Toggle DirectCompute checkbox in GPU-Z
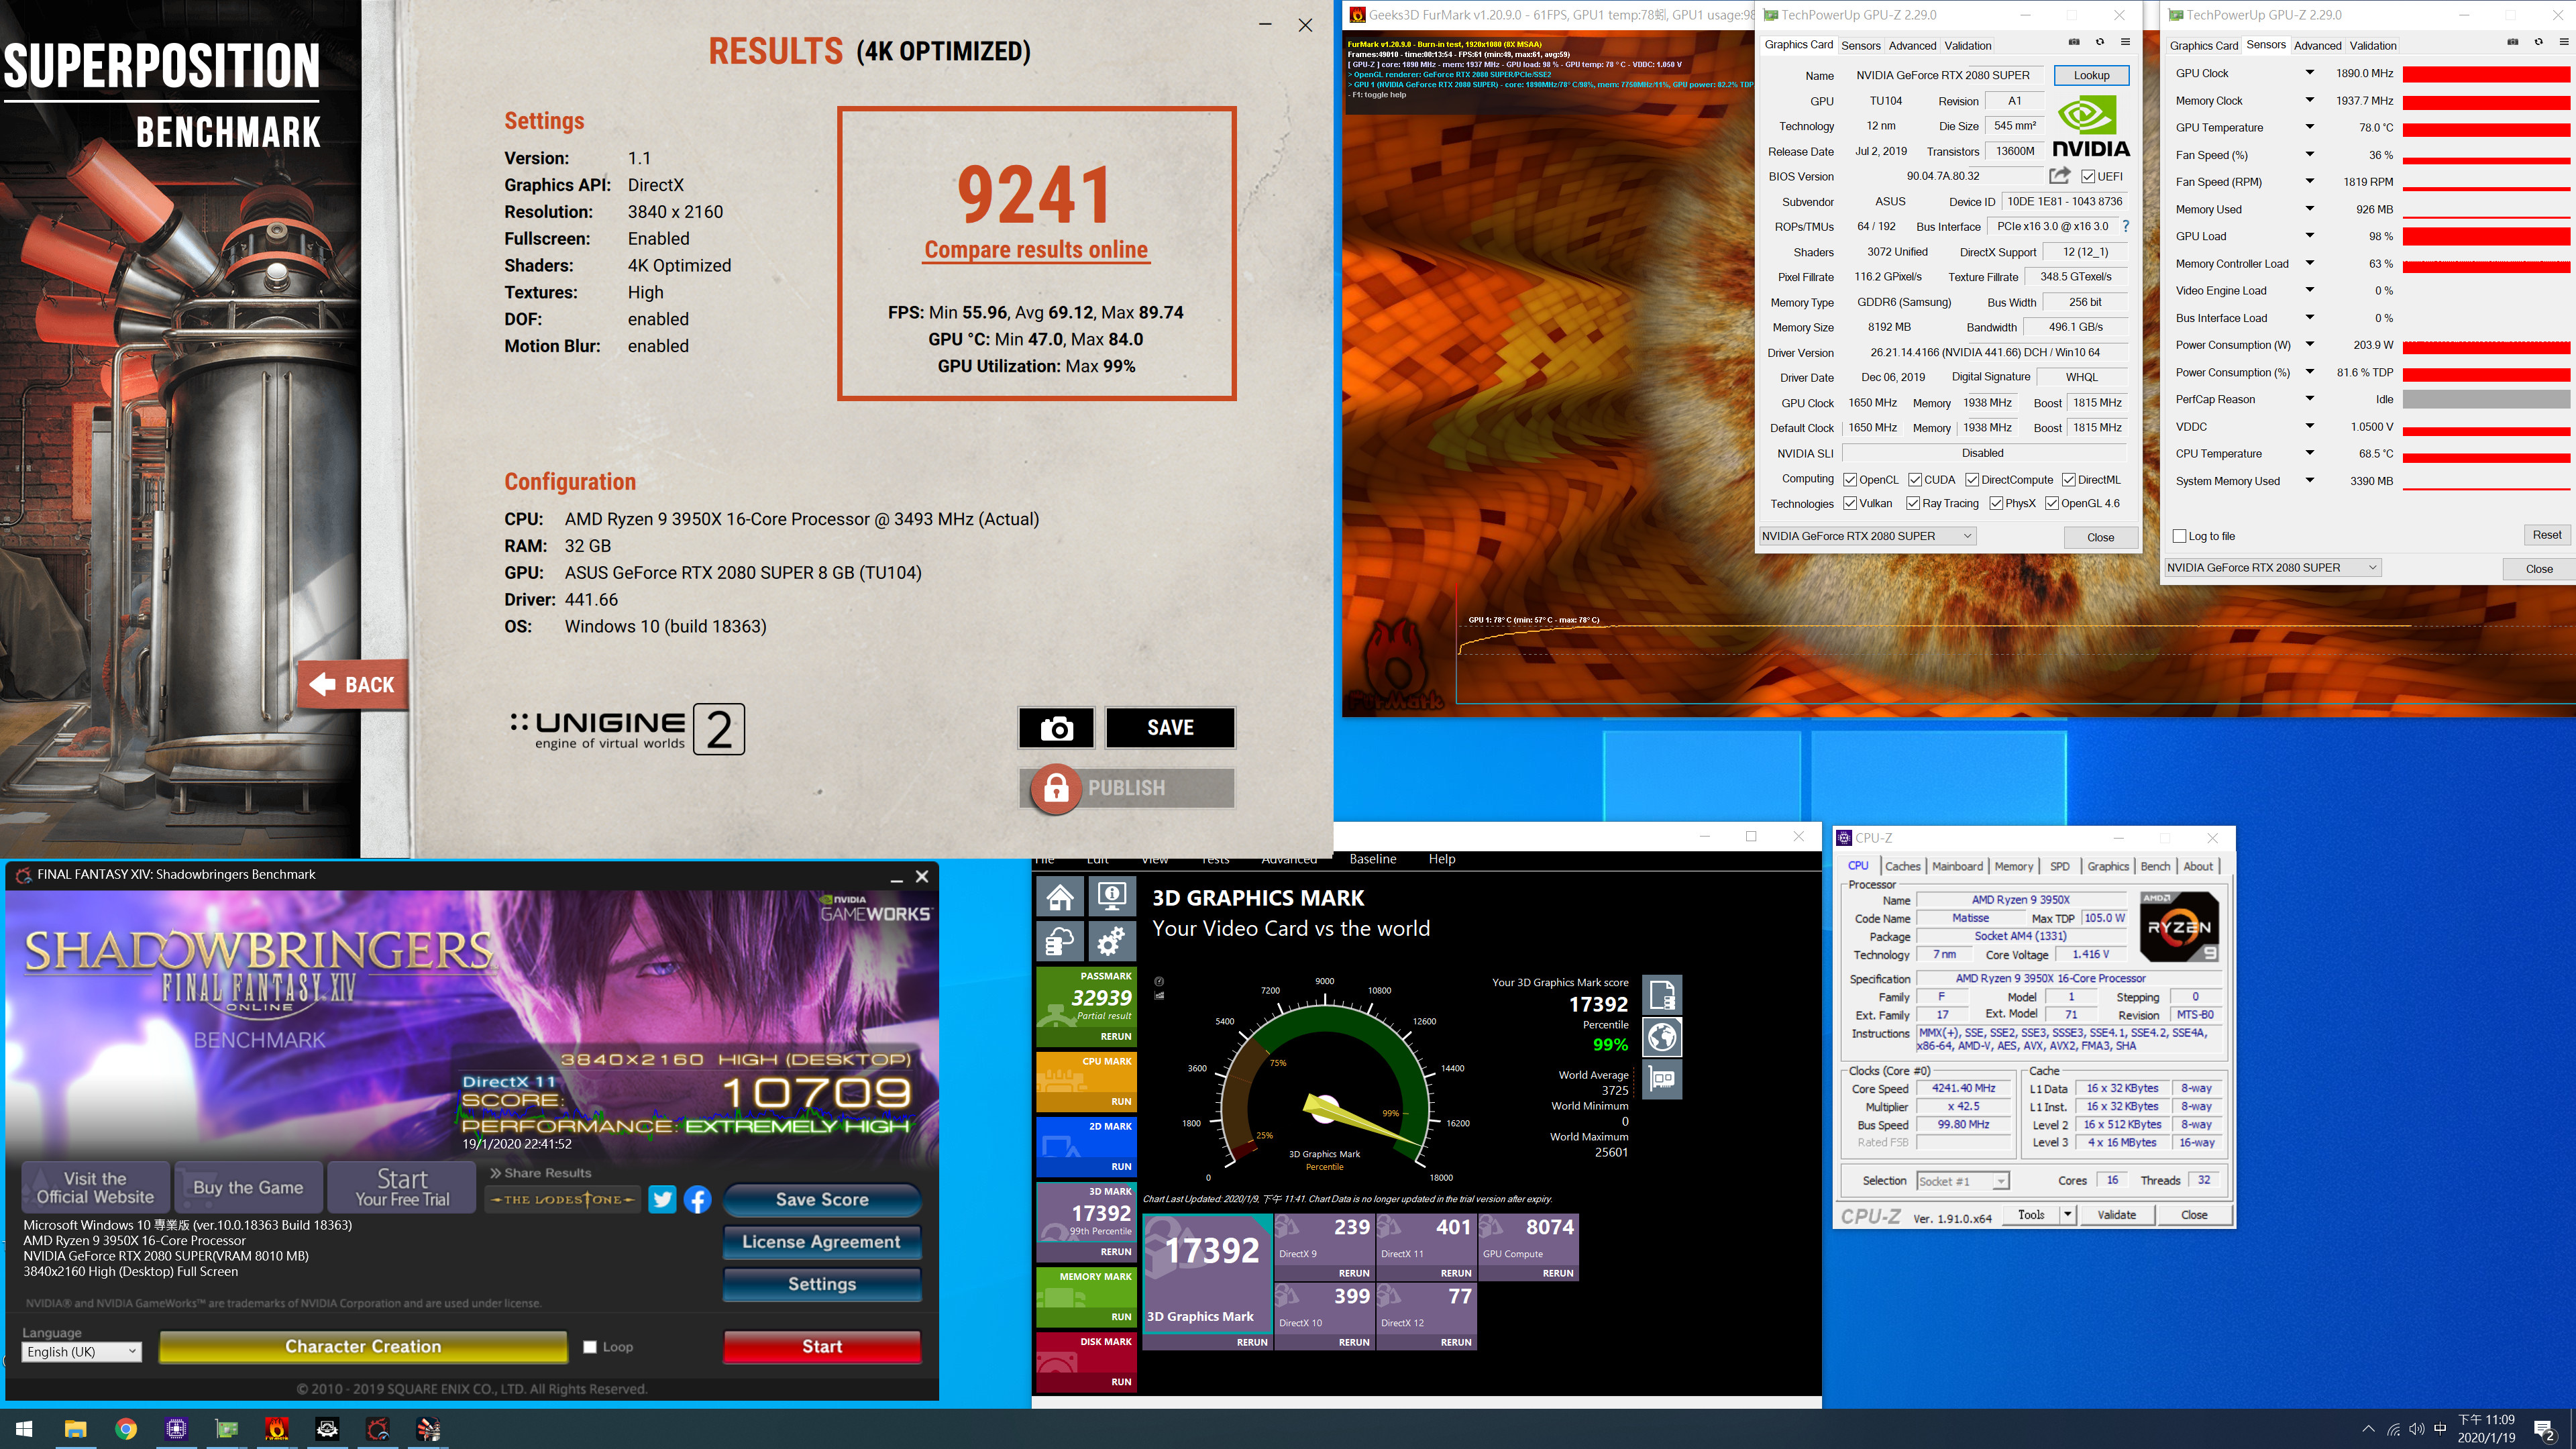 [1972, 479]
